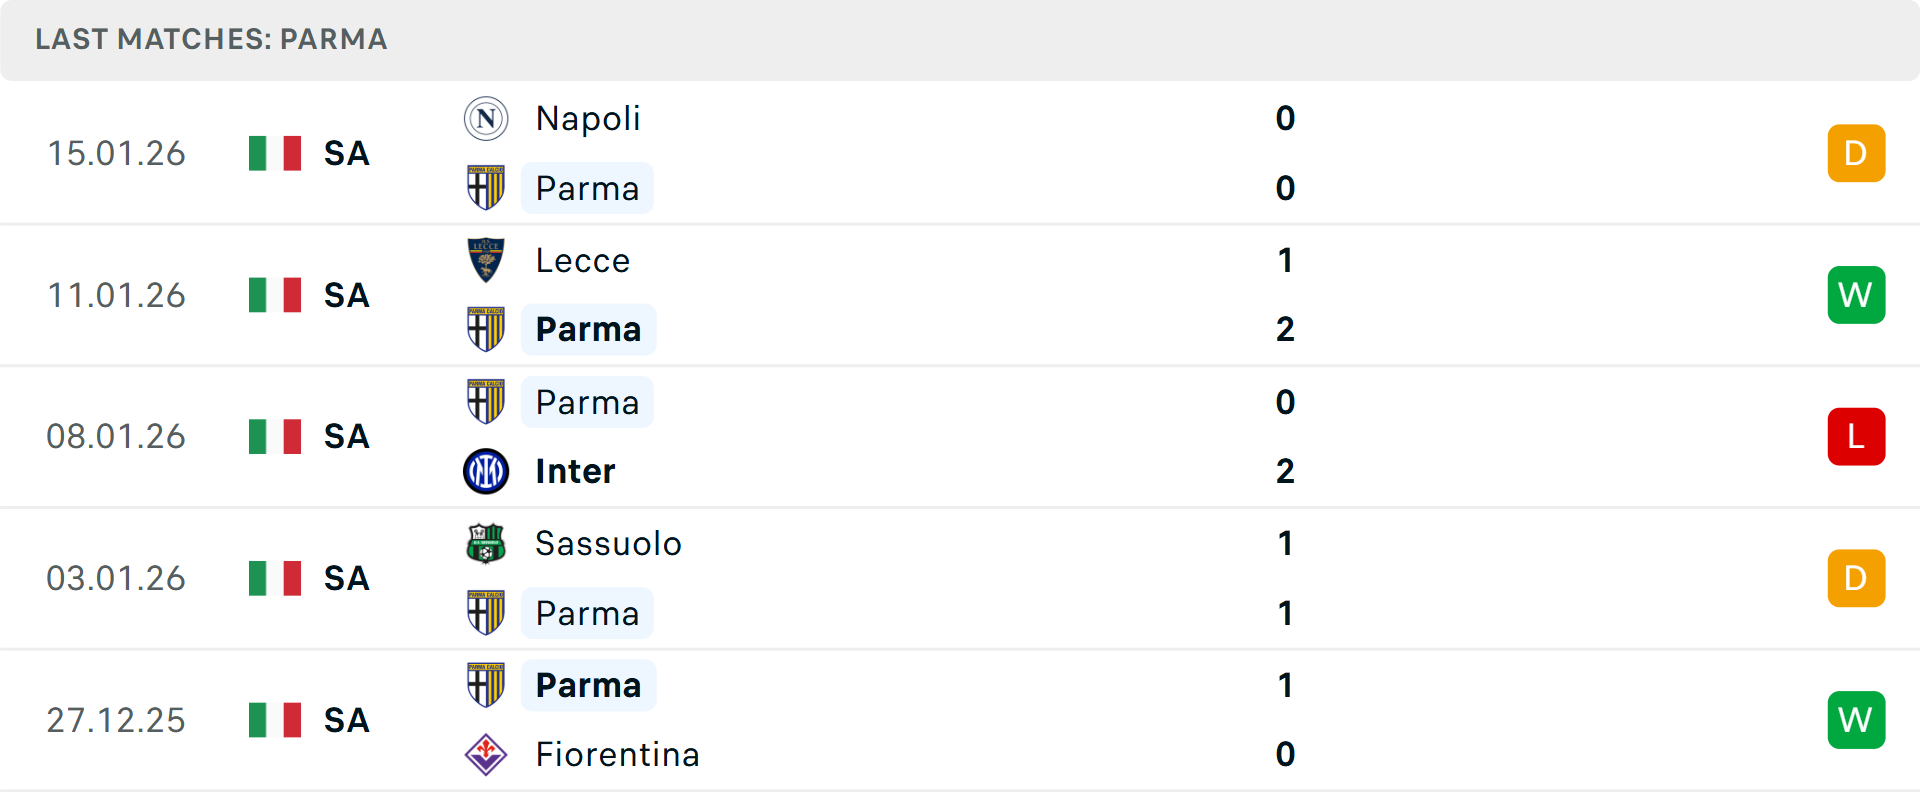1920x792 pixels.
Task: Click the Inter club crest icon
Action: coord(486,471)
